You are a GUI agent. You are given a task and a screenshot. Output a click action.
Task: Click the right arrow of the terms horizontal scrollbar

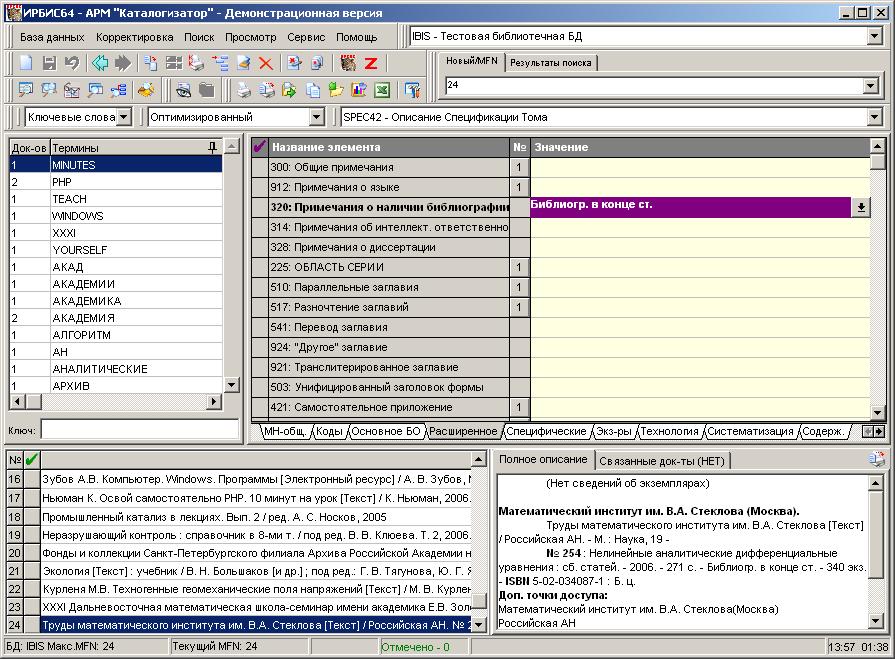tap(213, 402)
